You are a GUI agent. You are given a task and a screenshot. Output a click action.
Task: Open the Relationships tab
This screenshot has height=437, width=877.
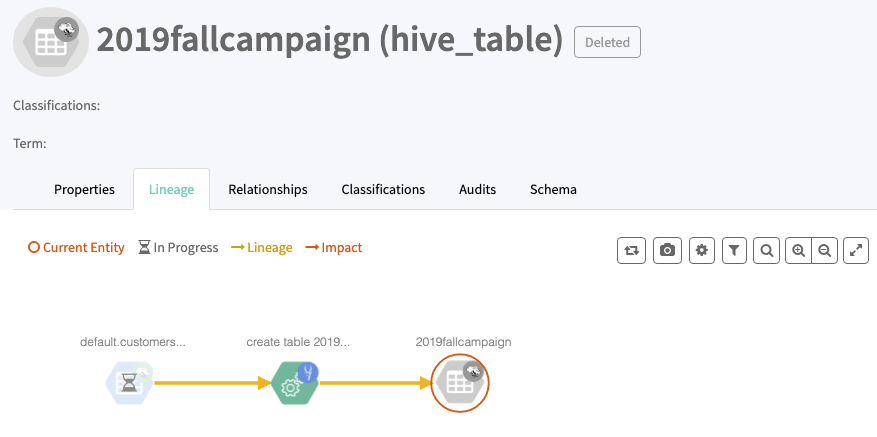267,189
